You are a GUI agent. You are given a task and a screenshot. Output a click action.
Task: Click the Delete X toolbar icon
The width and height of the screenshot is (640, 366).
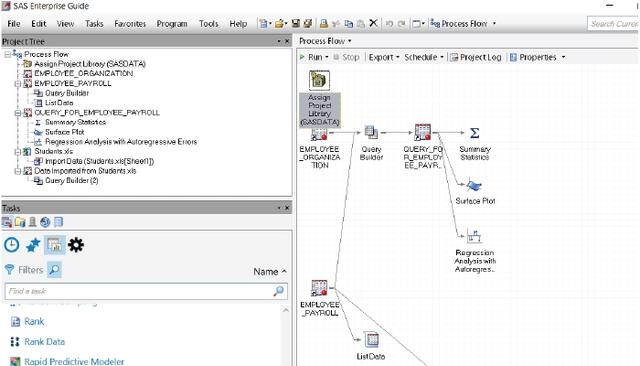pyautogui.click(x=373, y=23)
